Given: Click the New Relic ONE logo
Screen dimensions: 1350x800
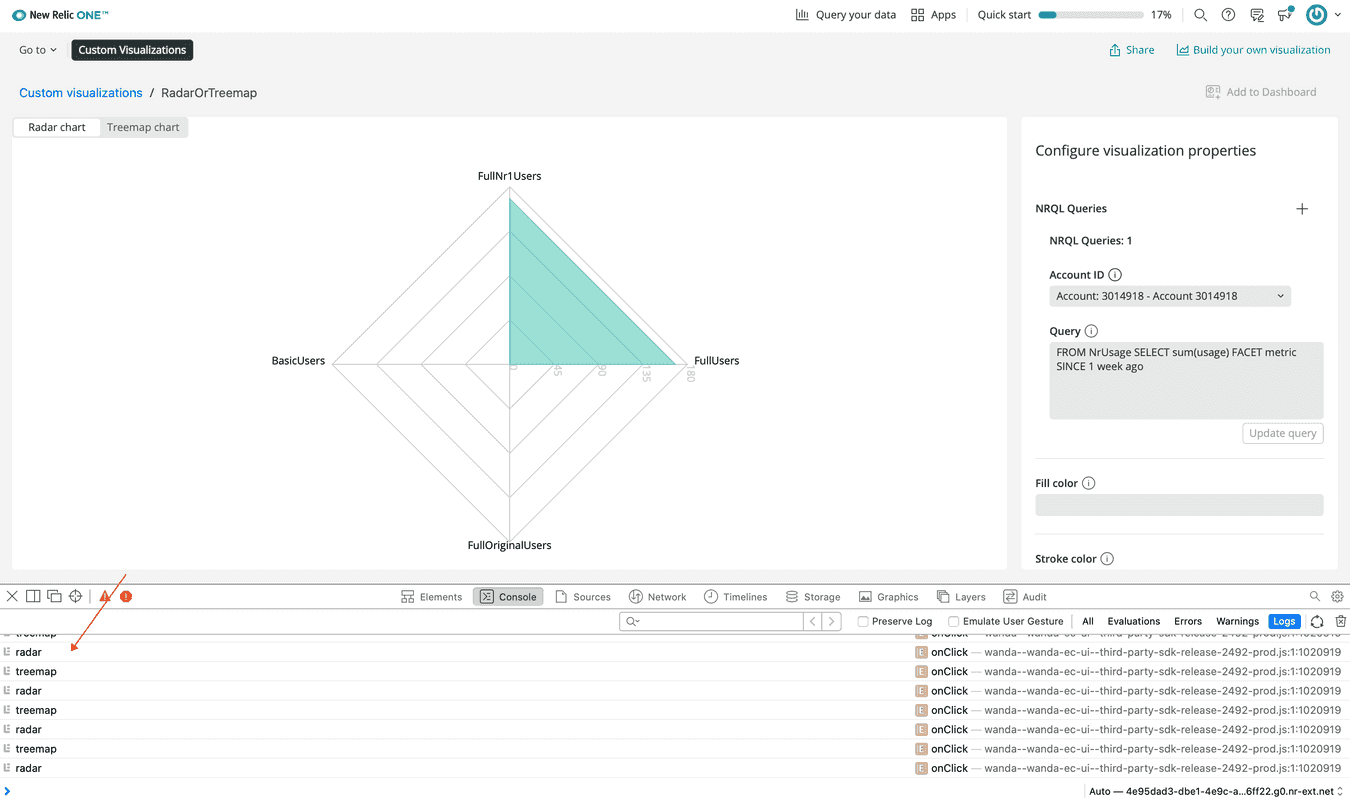Looking at the screenshot, I should [x=60, y=15].
